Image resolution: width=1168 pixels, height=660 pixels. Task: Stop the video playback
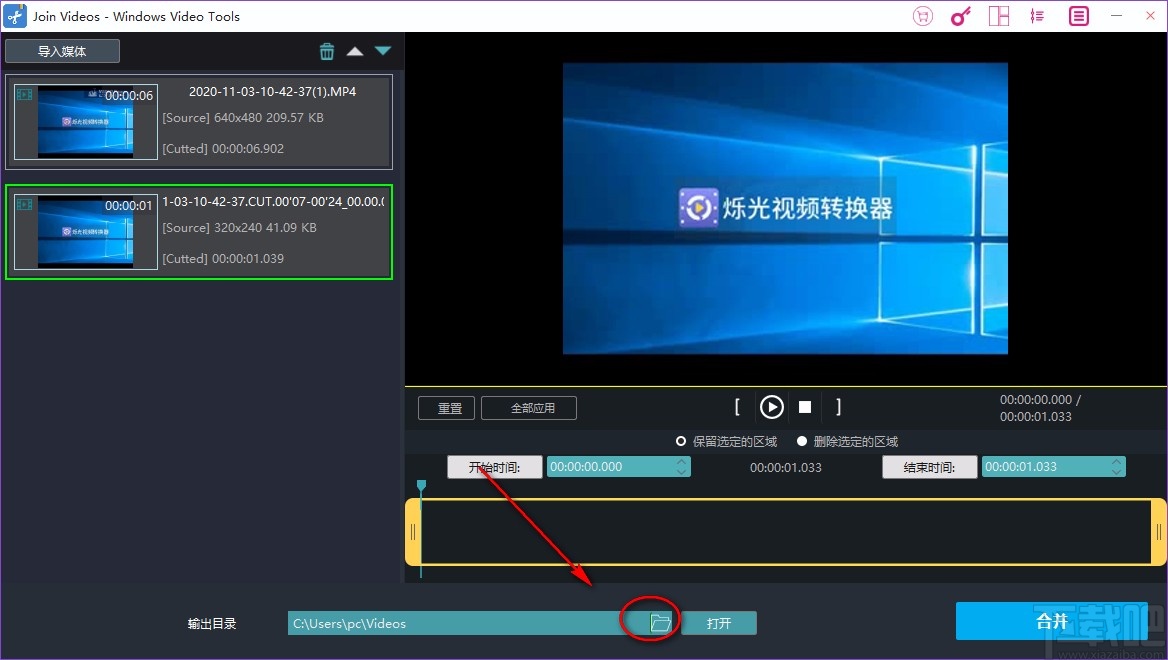click(x=805, y=407)
